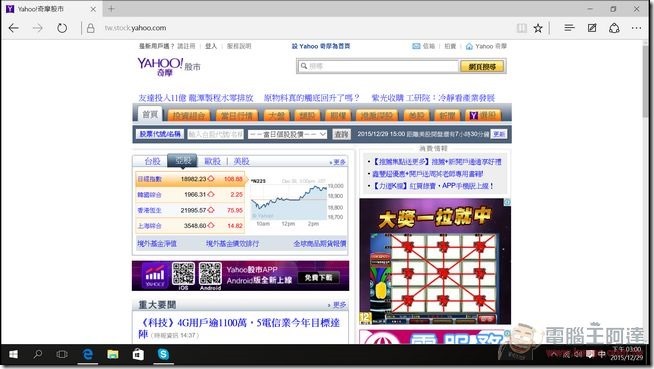Select the index row showing 1966.31

[x=191, y=194]
